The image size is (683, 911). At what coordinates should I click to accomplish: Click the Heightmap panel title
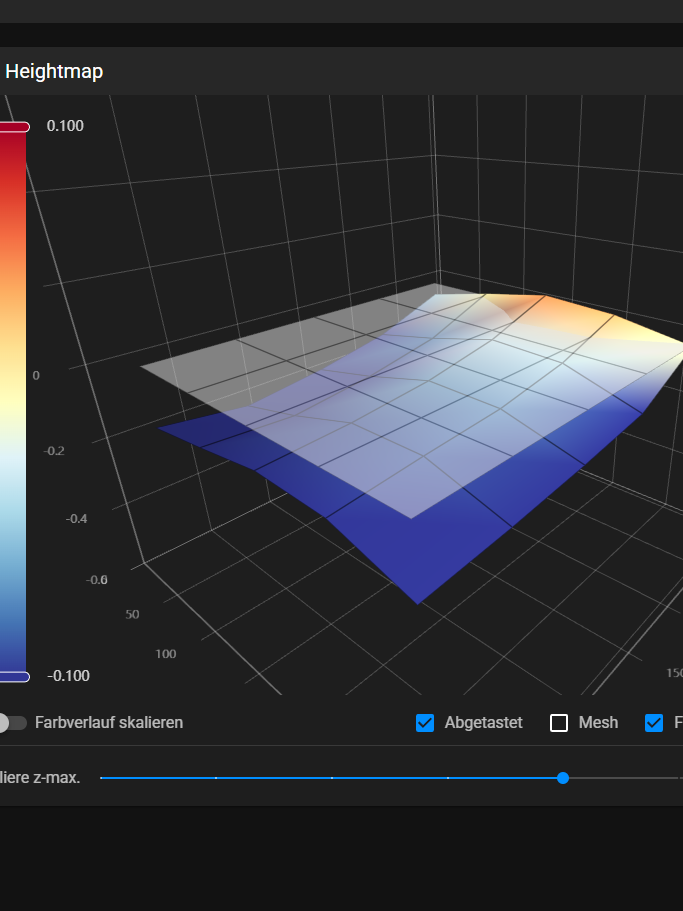[54, 72]
